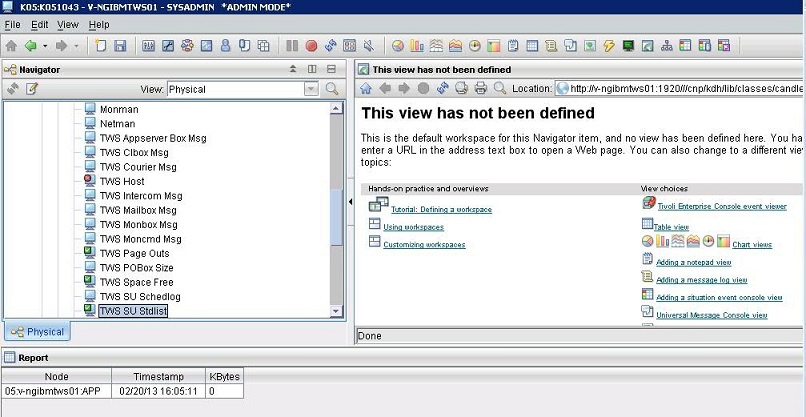Viewport: 806px width, 417px height.
Task: Click browser view Home icon beside Location
Action: [365, 88]
